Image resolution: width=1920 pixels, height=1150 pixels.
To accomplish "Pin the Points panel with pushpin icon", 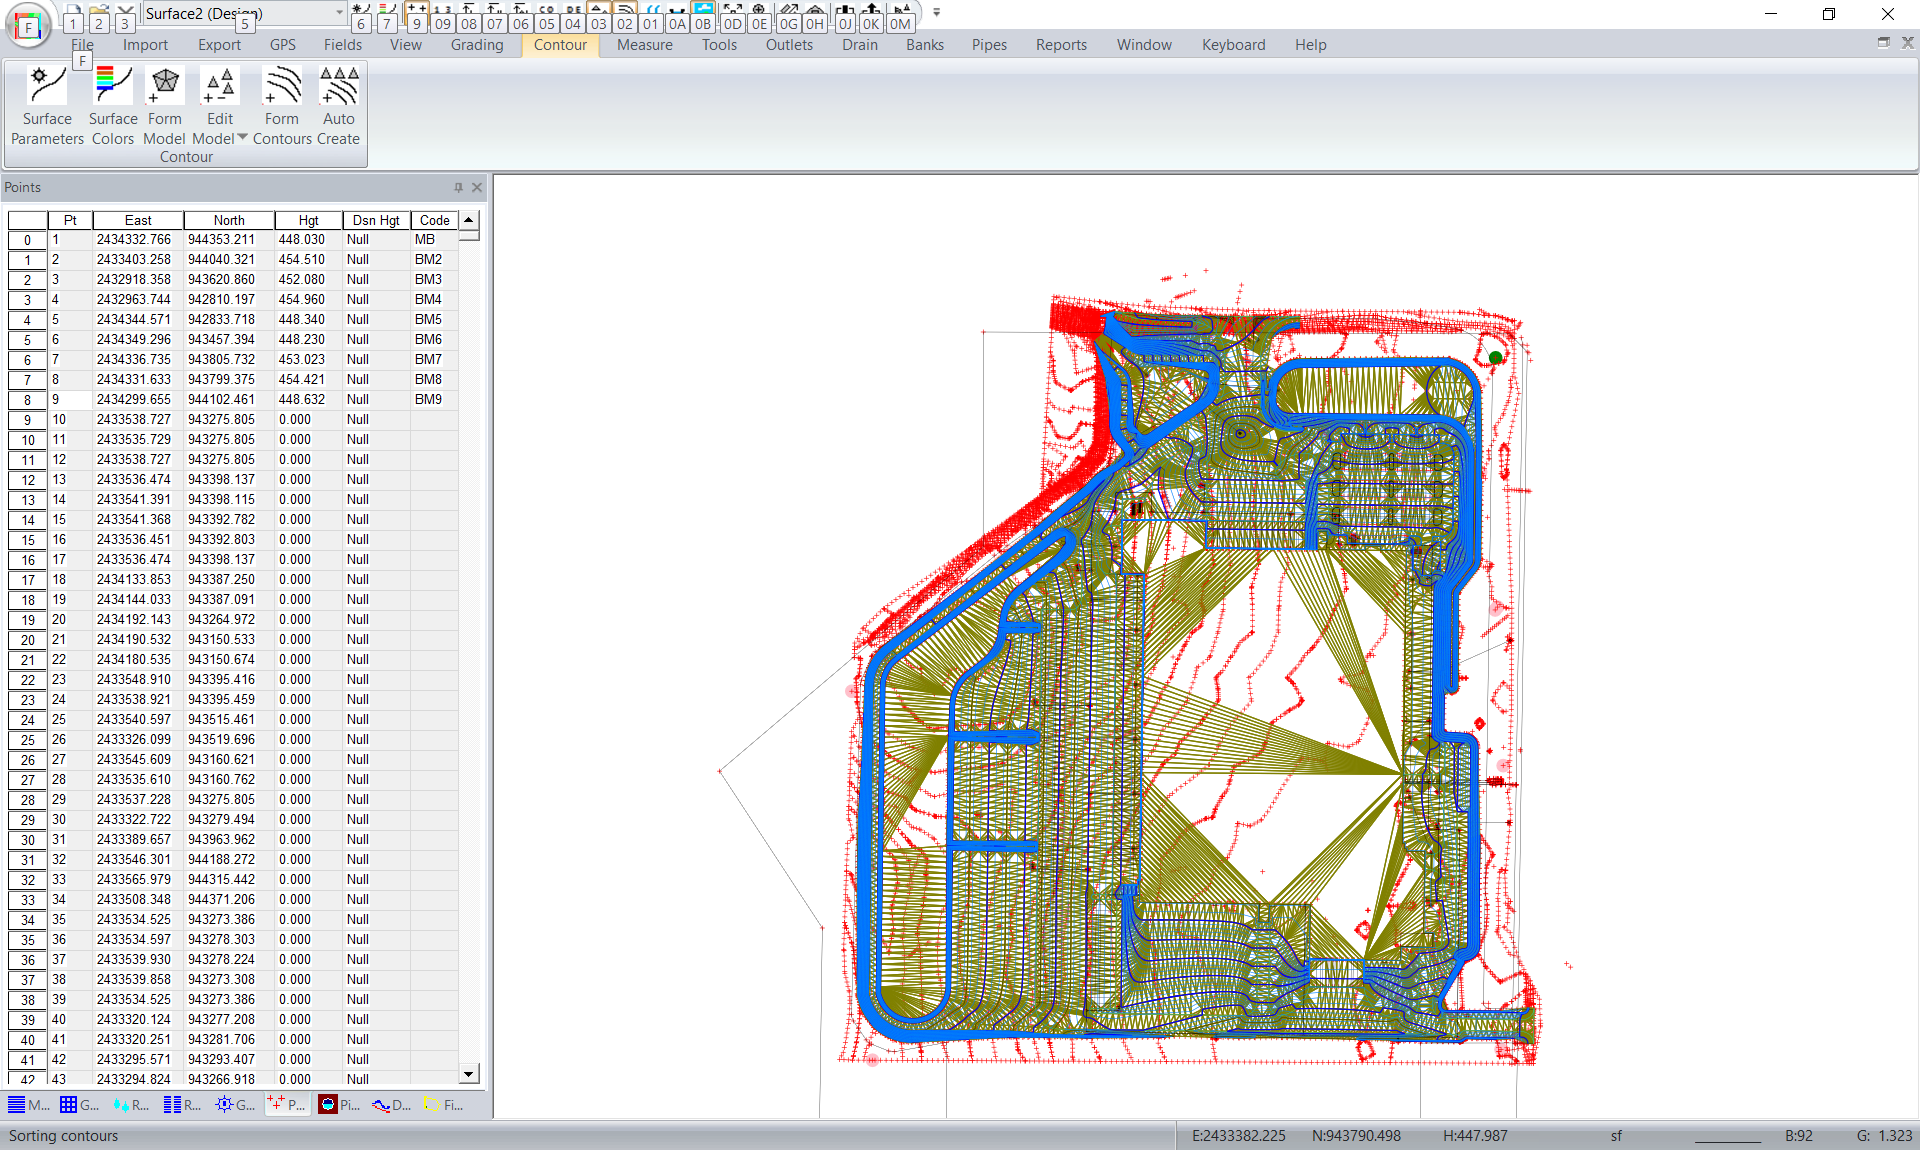I will tap(458, 188).
